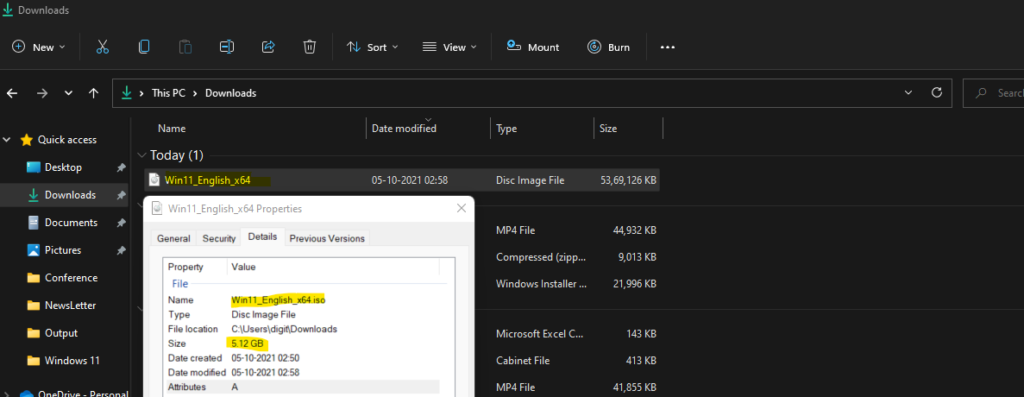The image size is (1024, 397).
Task: Switch to Details tab in Properties
Action: pyautogui.click(x=263, y=236)
